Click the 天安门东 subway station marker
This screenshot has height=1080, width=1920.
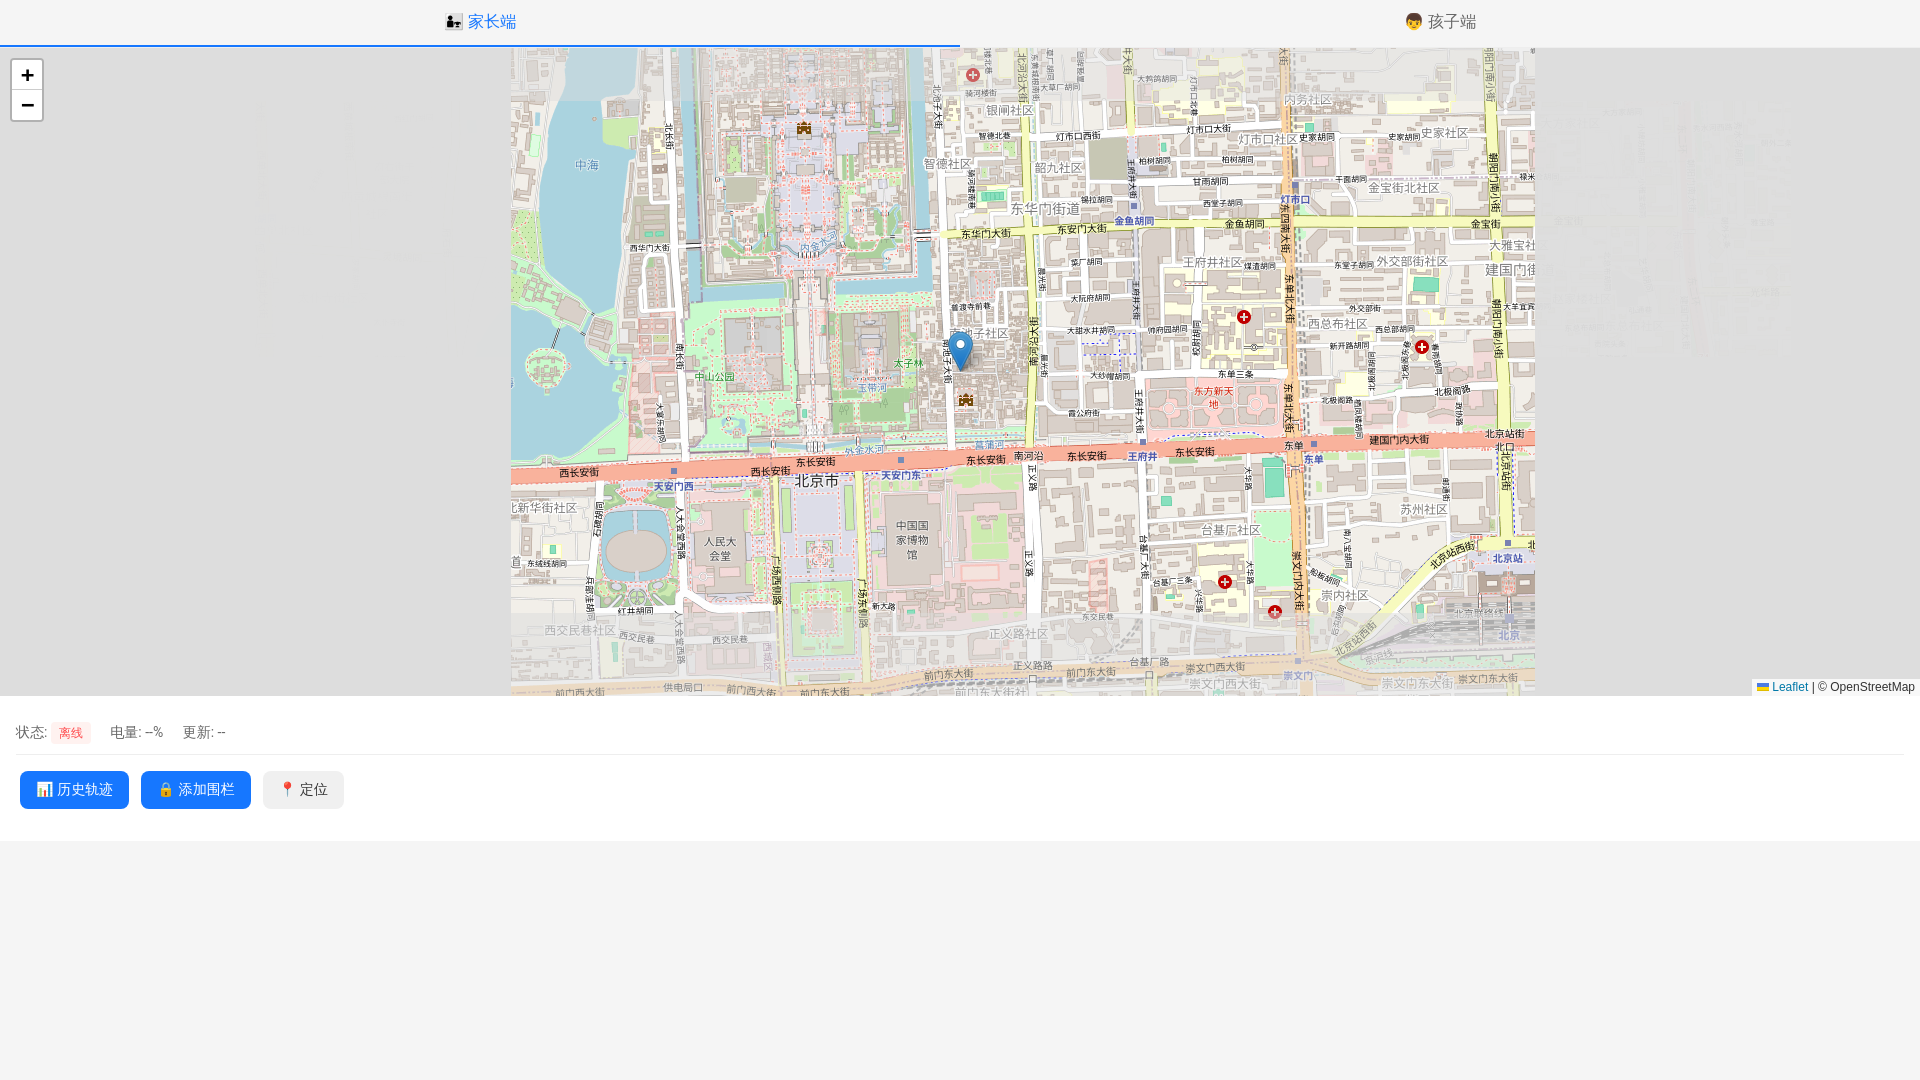pyautogui.click(x=901, y=461)
